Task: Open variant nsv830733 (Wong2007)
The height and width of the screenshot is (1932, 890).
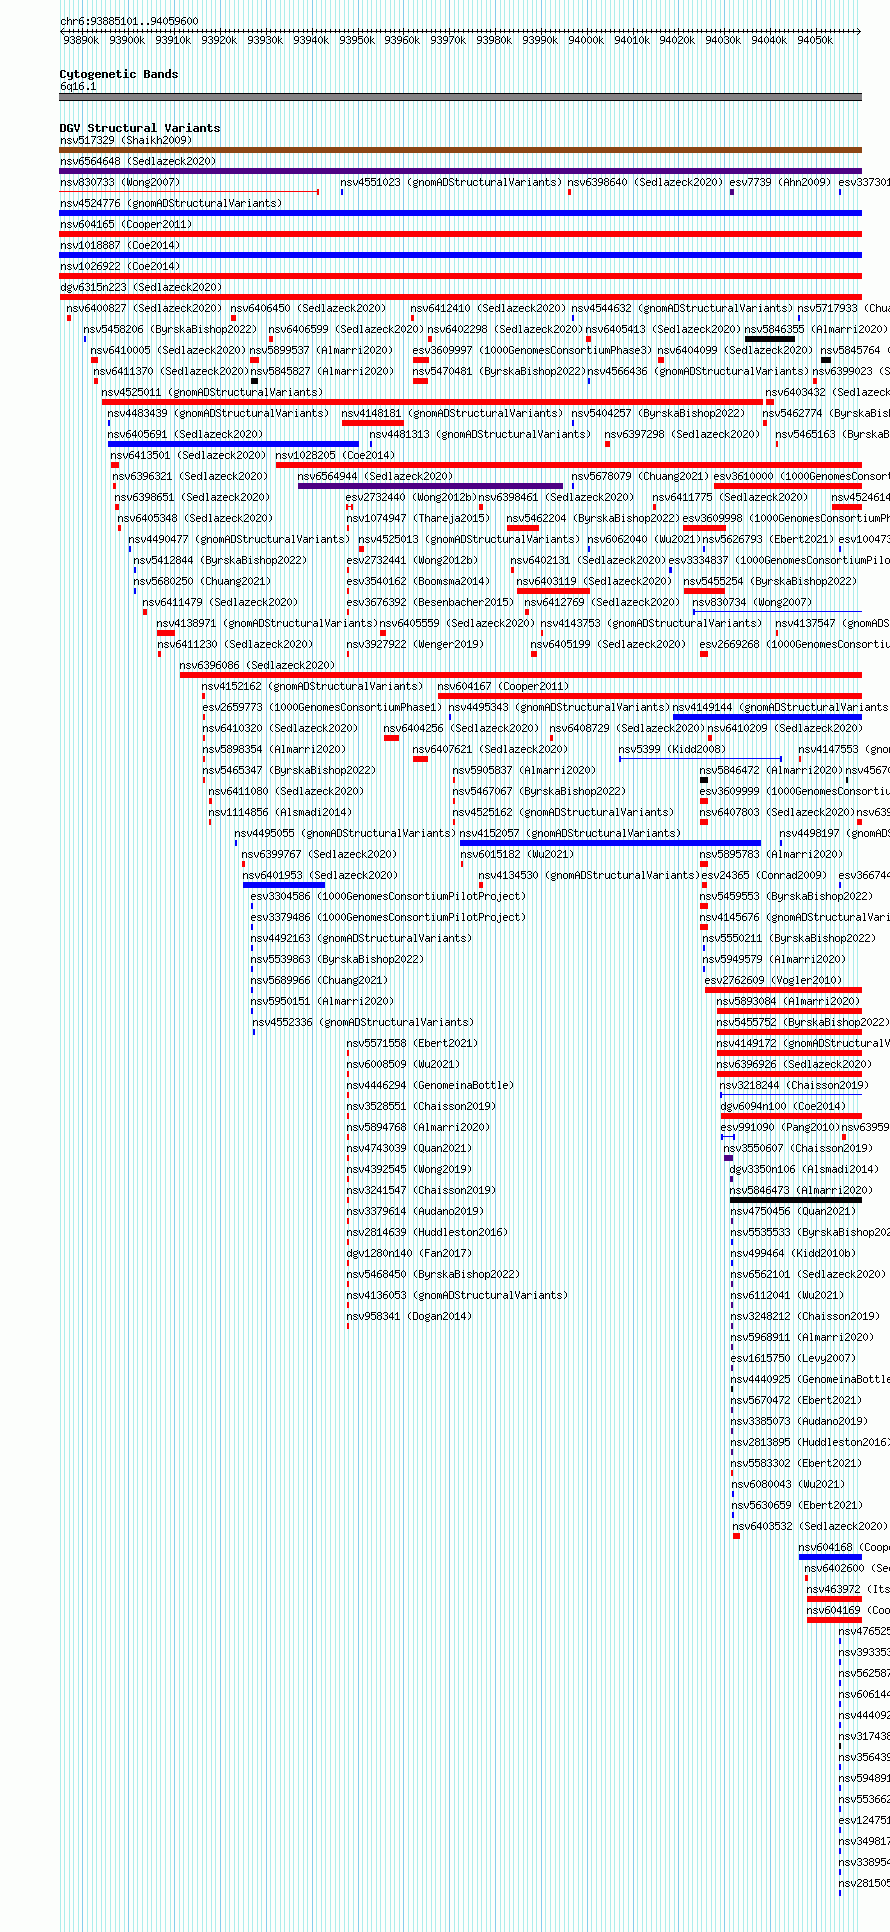Action: click(x=120, y=183)
